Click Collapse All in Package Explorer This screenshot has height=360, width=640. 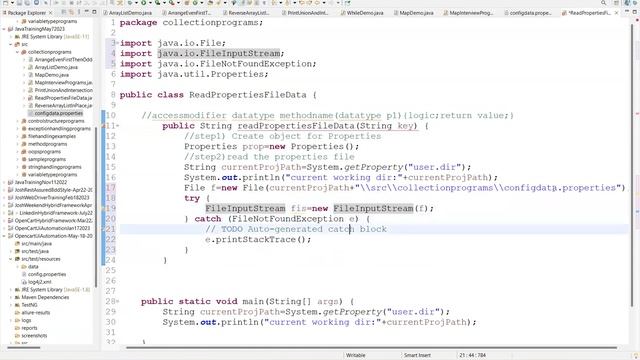coord(64,12)
